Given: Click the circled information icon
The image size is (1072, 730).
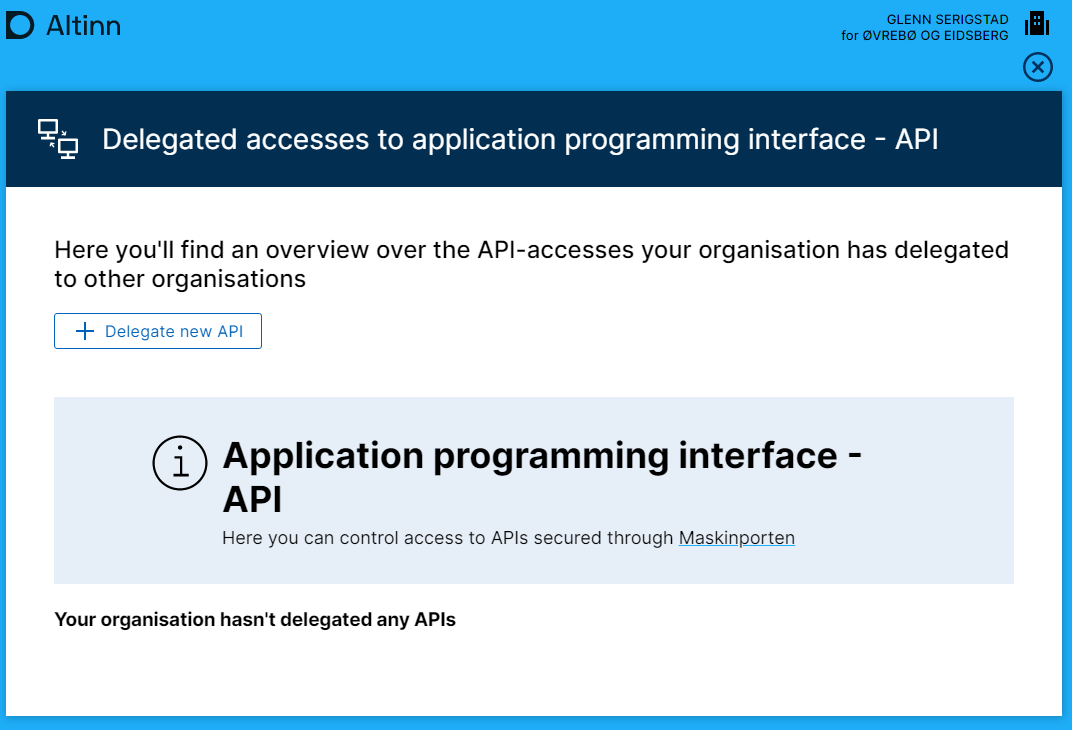Looking at the screenshot, I should [180, 464].
